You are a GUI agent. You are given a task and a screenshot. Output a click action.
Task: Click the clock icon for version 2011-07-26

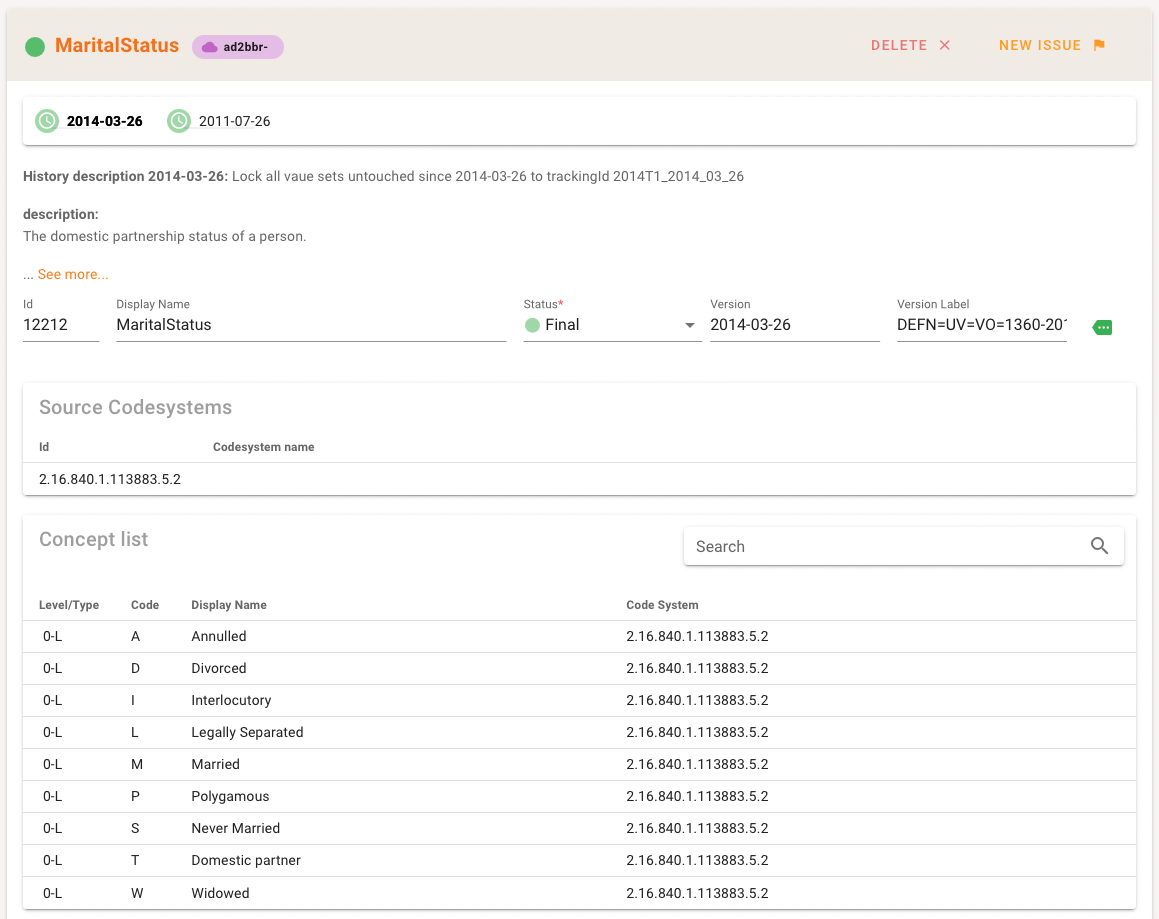tap(179, 121)
